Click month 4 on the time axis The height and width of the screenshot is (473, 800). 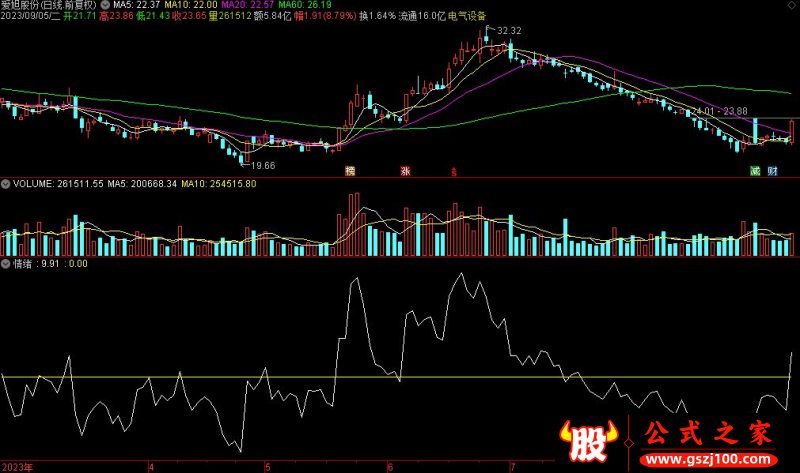click(x=152, y=467)
